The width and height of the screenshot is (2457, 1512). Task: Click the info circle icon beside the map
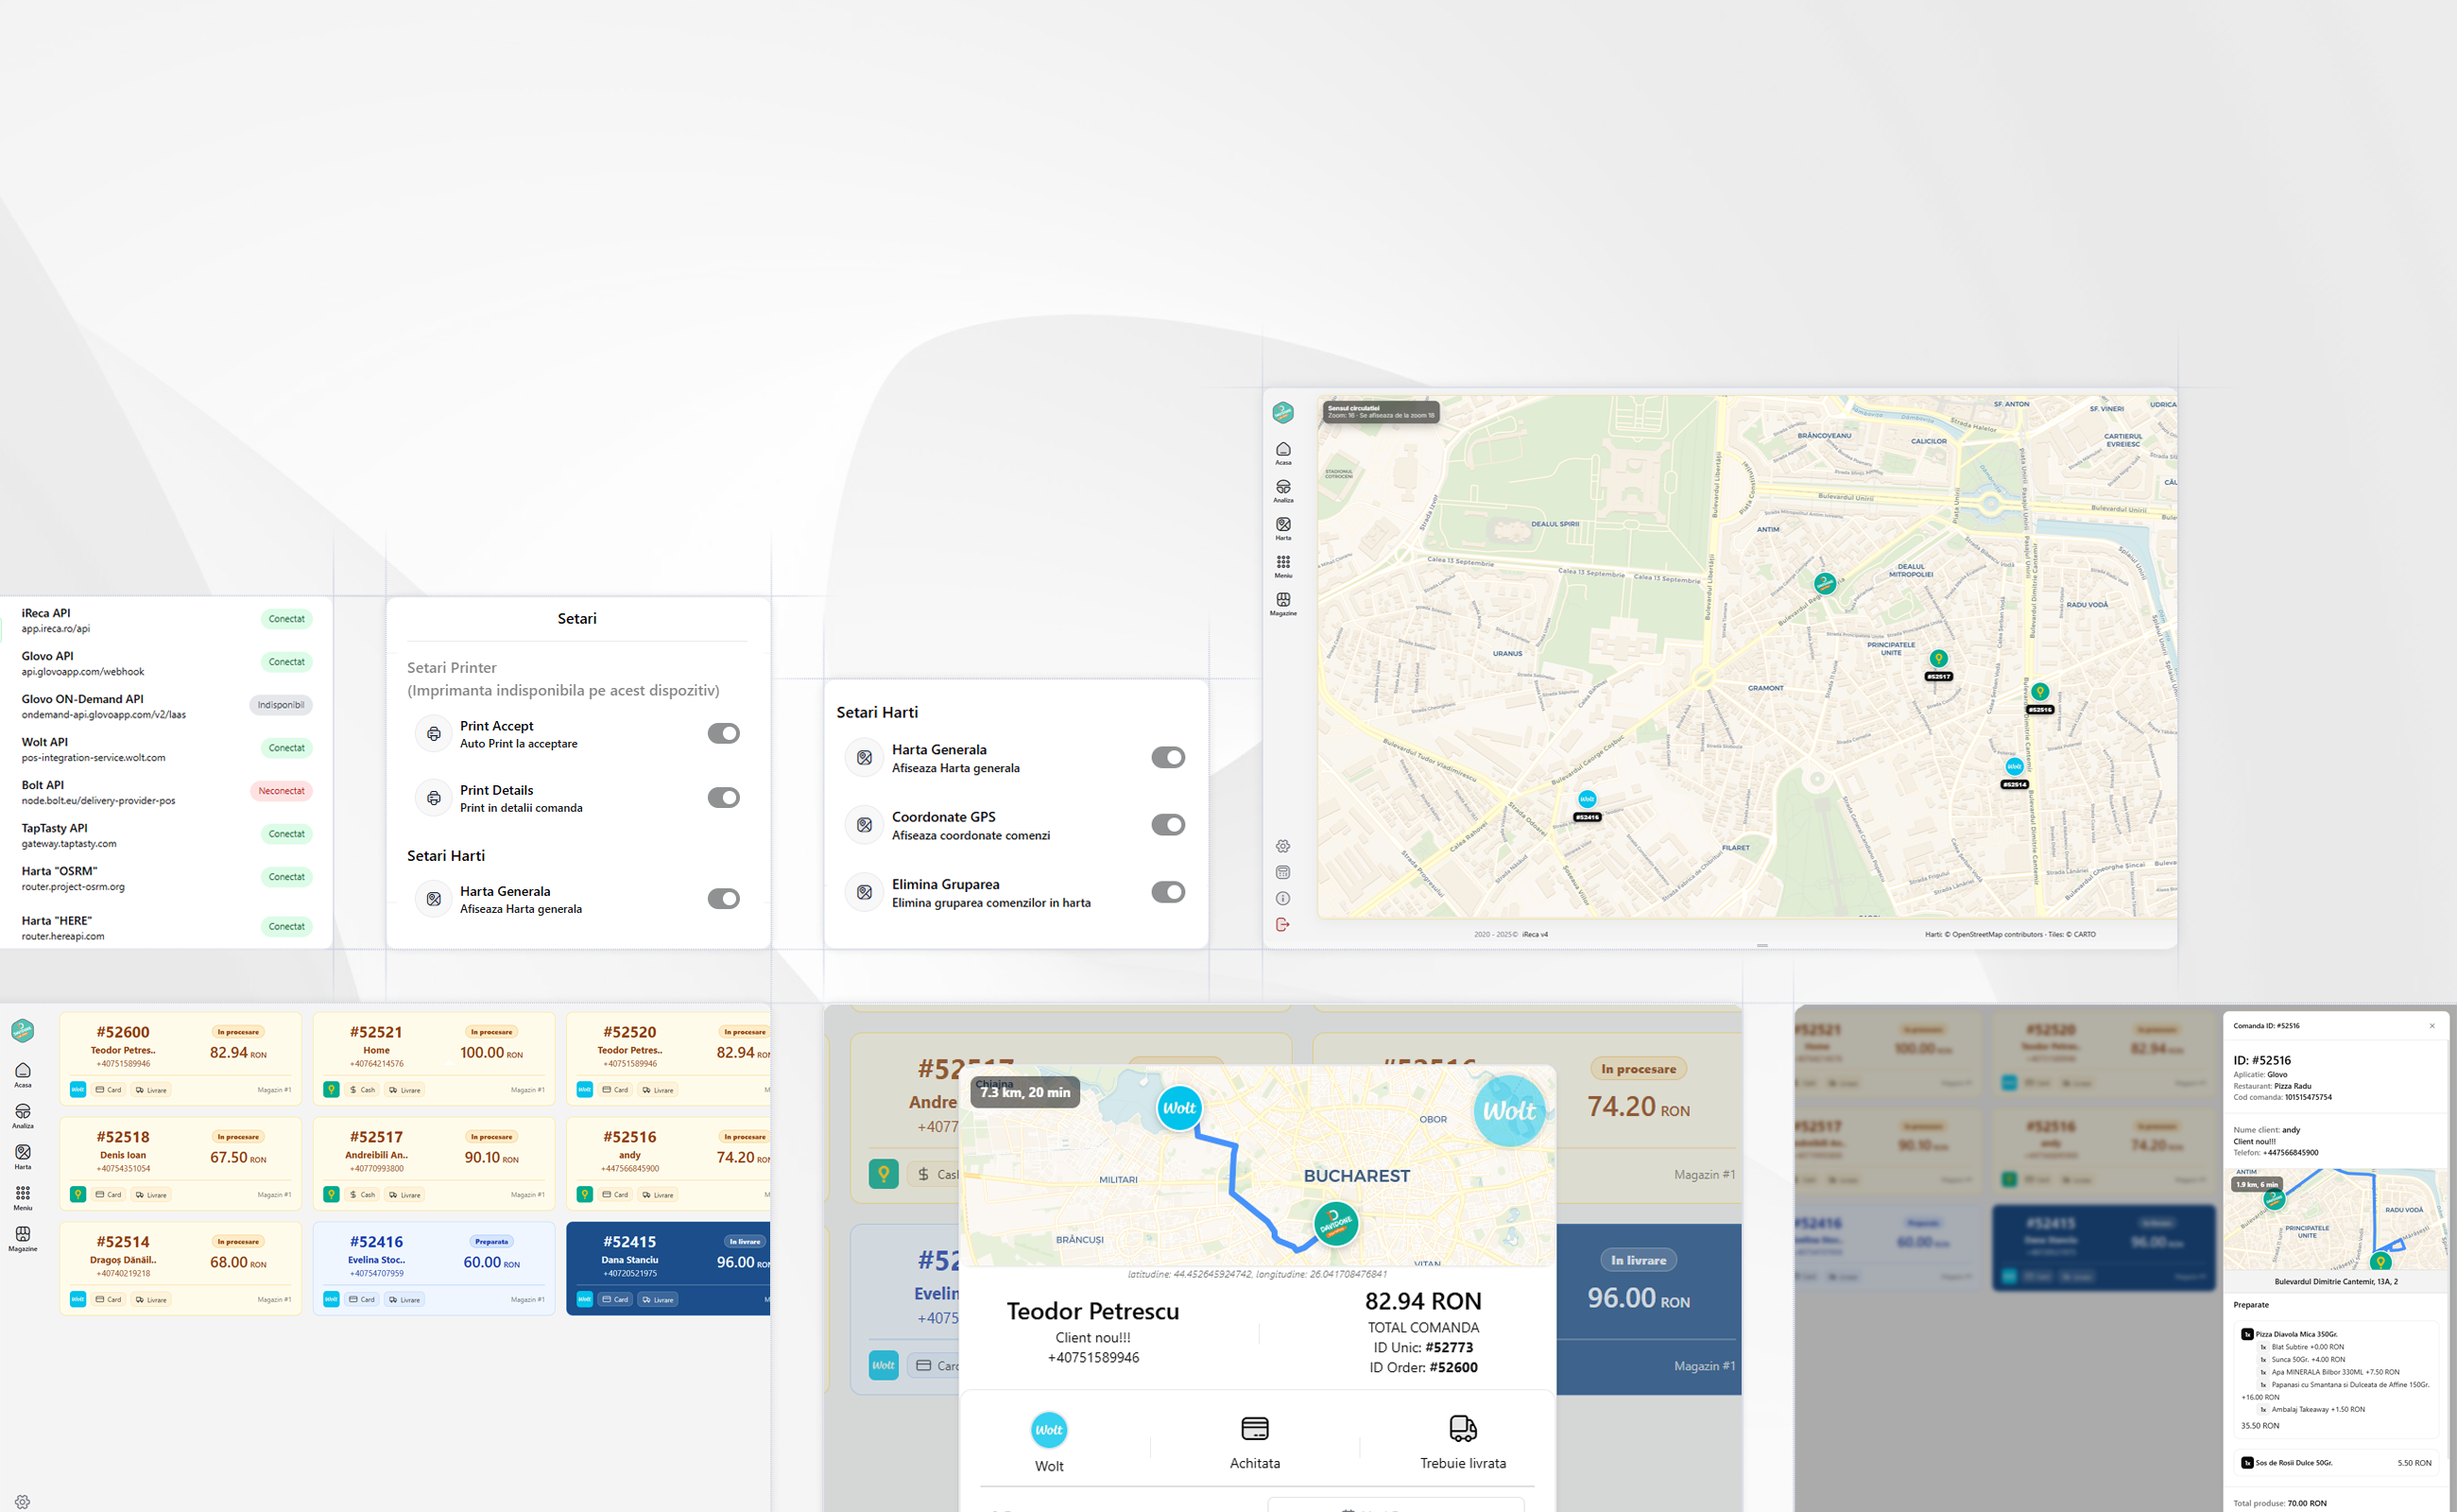[x=1283, y=898]
